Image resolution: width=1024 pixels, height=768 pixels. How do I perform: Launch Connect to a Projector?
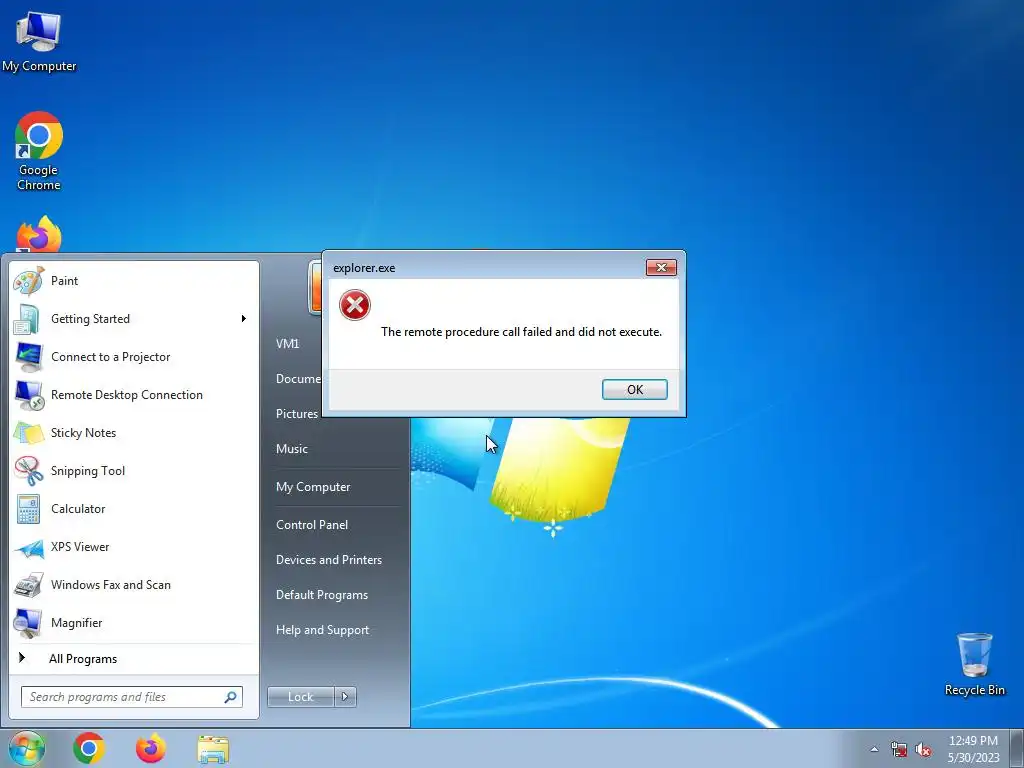click(134, 357)
